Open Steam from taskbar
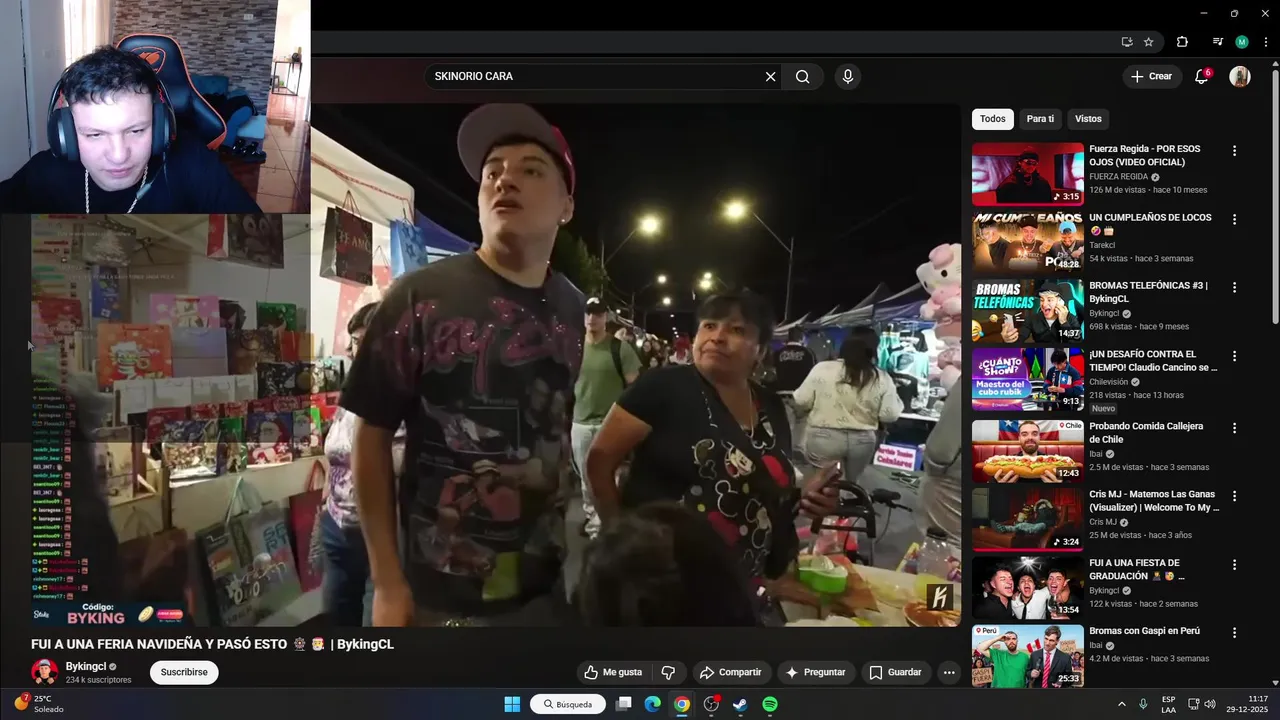This screenshot has width=1280, height=720. (740, 704)
